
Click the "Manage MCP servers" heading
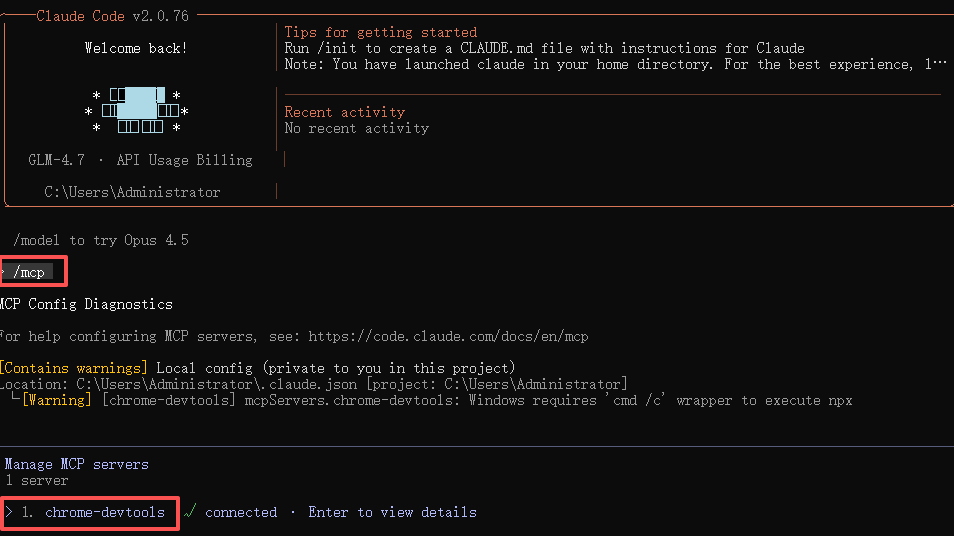tap(76, 464)
